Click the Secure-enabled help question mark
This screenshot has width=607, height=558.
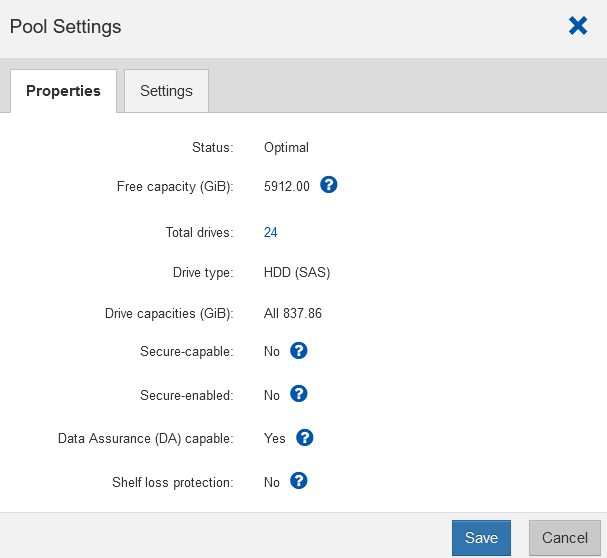[x=298, y=394]
